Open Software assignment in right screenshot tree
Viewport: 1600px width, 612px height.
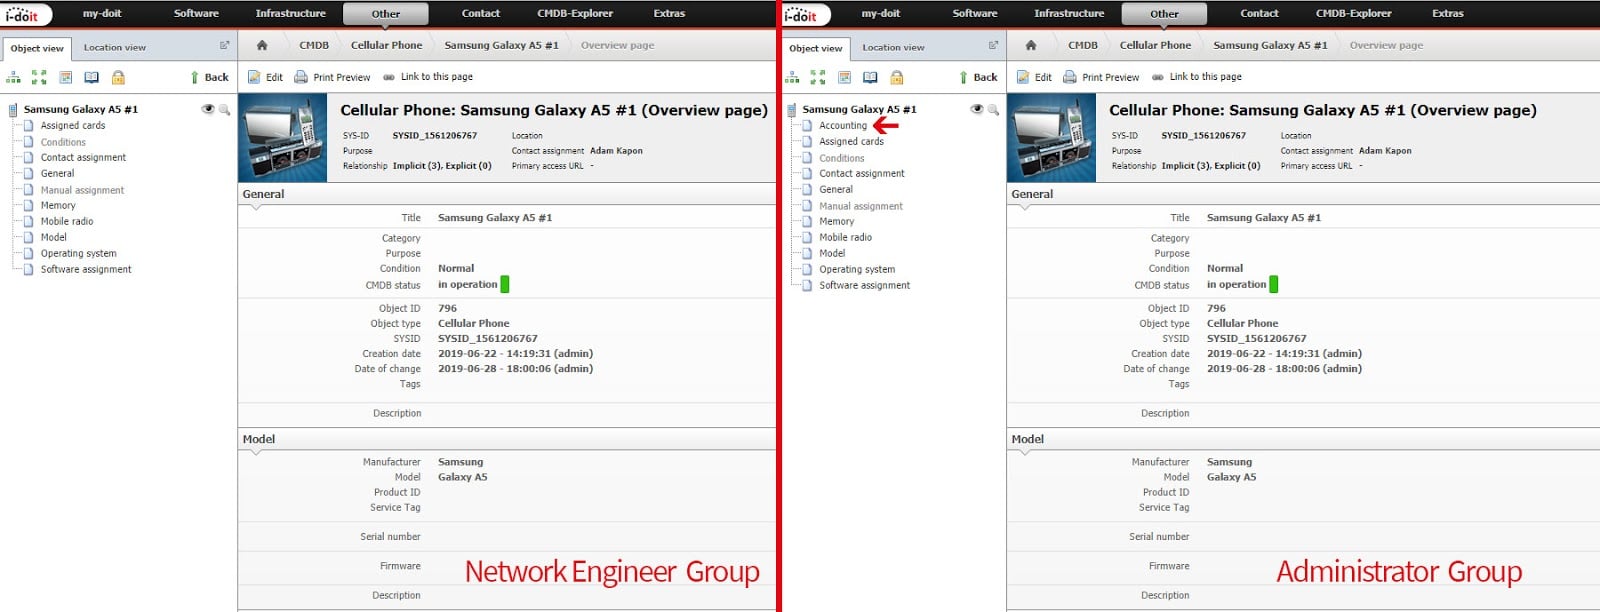[865, 286]
